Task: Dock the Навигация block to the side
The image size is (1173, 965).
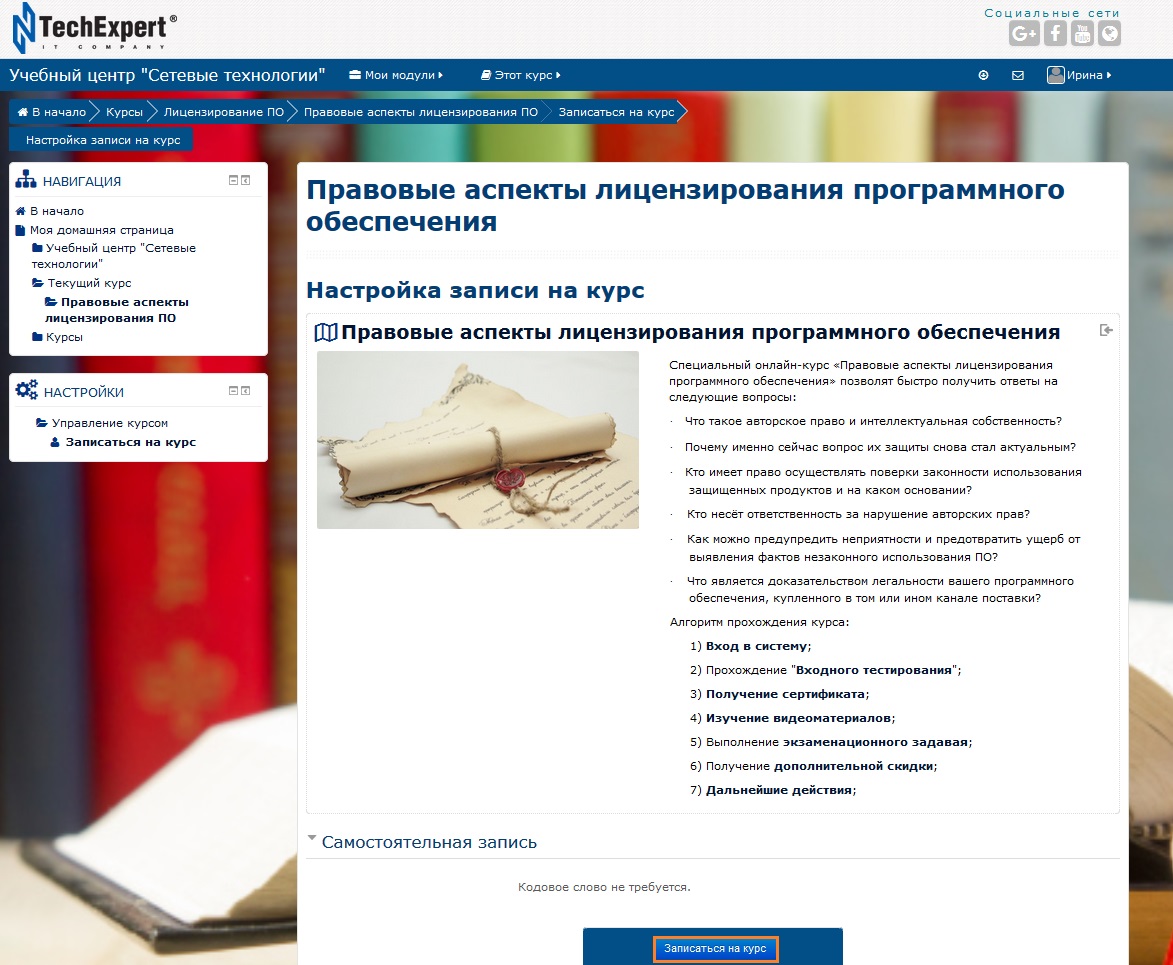Action: point(245,180)
